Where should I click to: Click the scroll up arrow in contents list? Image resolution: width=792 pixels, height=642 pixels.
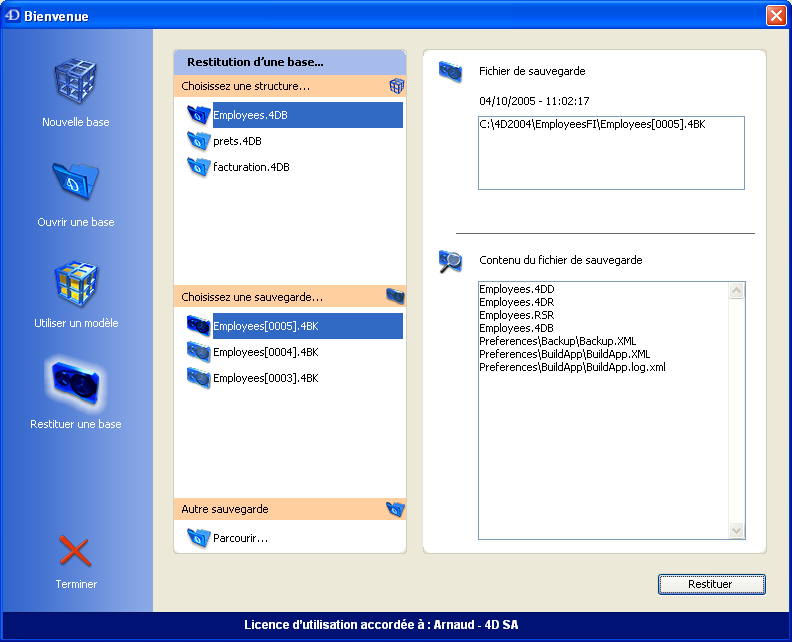[737, 291]
